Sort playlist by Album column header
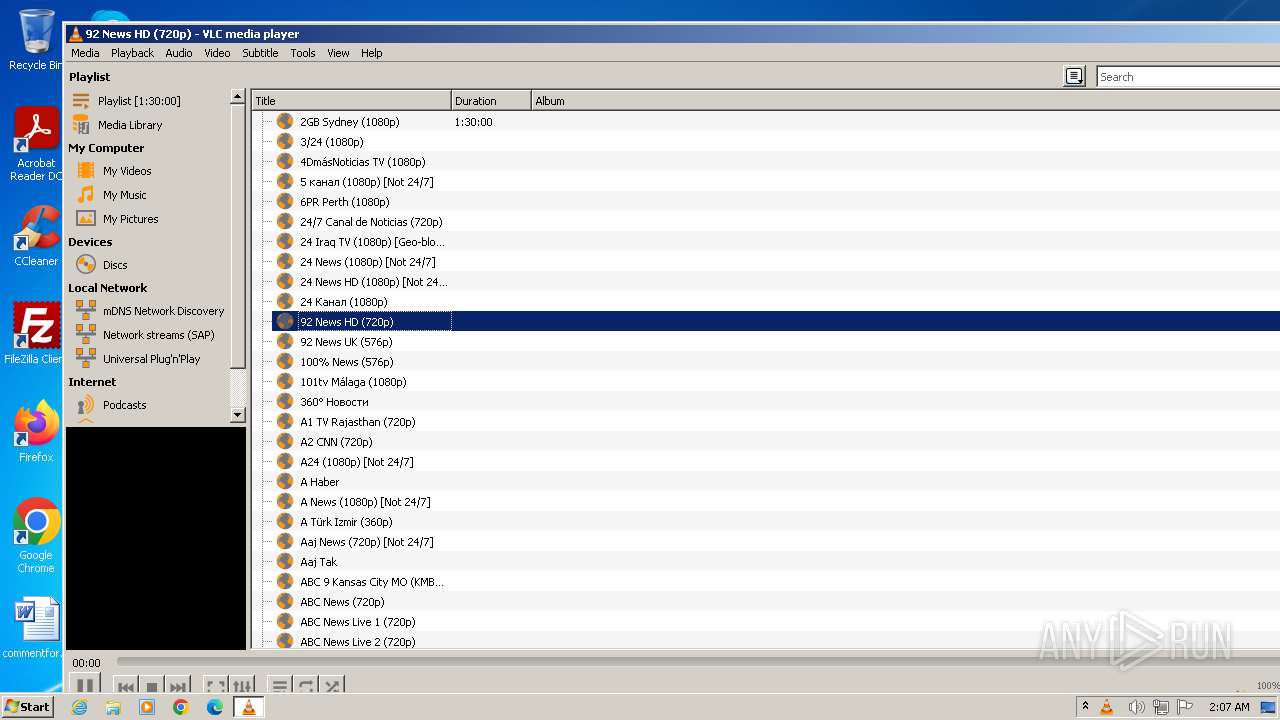The height and width of the screenshot is (720, 1280). 905,101
